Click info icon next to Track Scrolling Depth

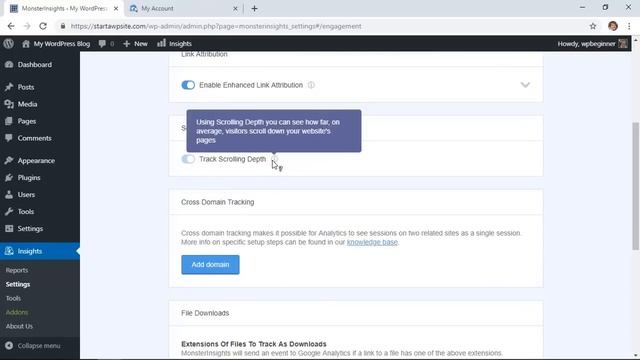point(275,159)
